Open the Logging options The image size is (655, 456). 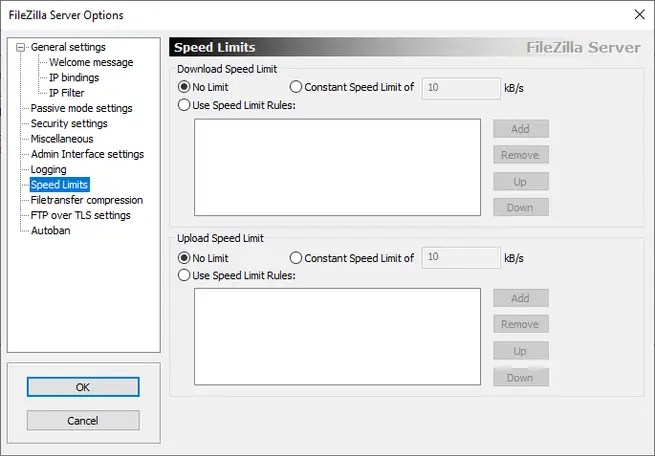click(49, 169)
